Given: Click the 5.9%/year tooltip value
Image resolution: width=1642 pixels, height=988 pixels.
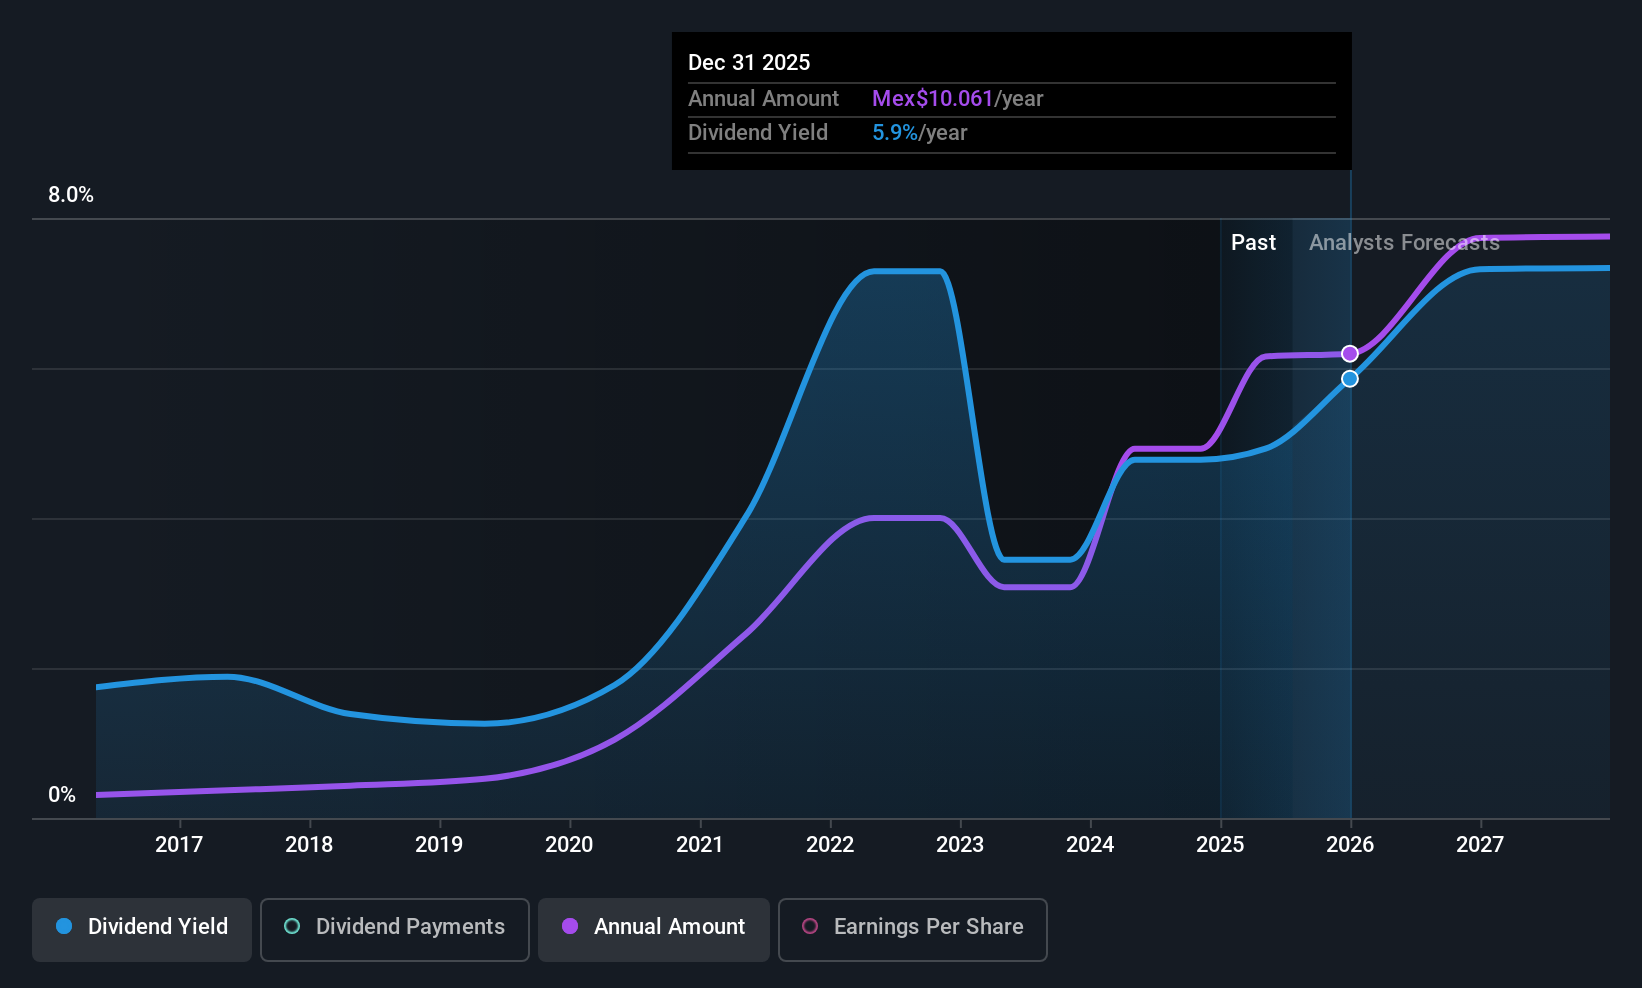Looking at the screenshot, I should [919, 133].
